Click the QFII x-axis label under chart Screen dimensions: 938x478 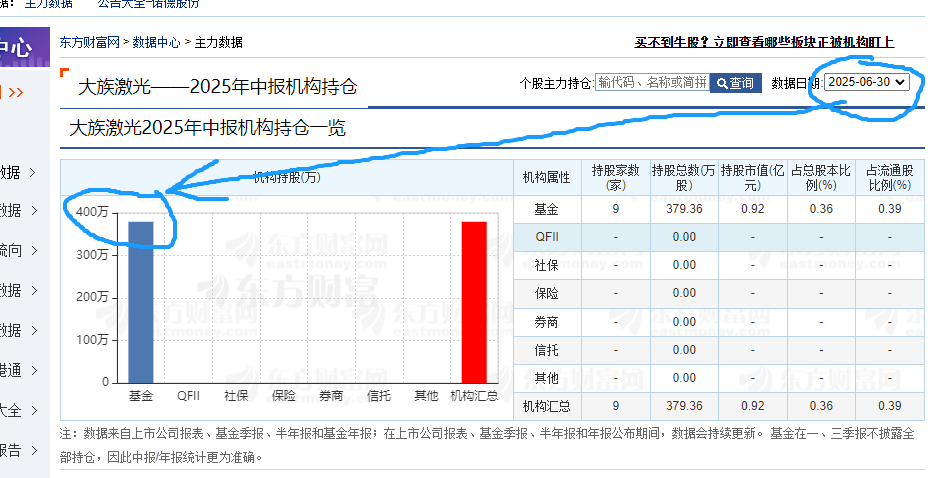(188, 395)
